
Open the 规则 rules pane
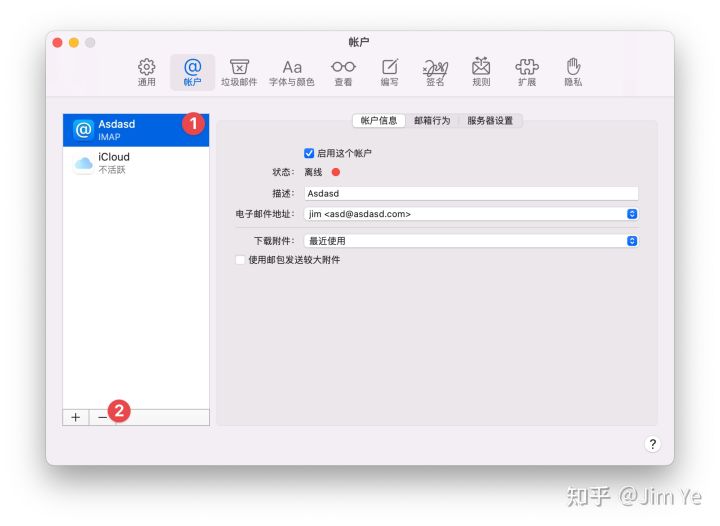pos(481,73)
